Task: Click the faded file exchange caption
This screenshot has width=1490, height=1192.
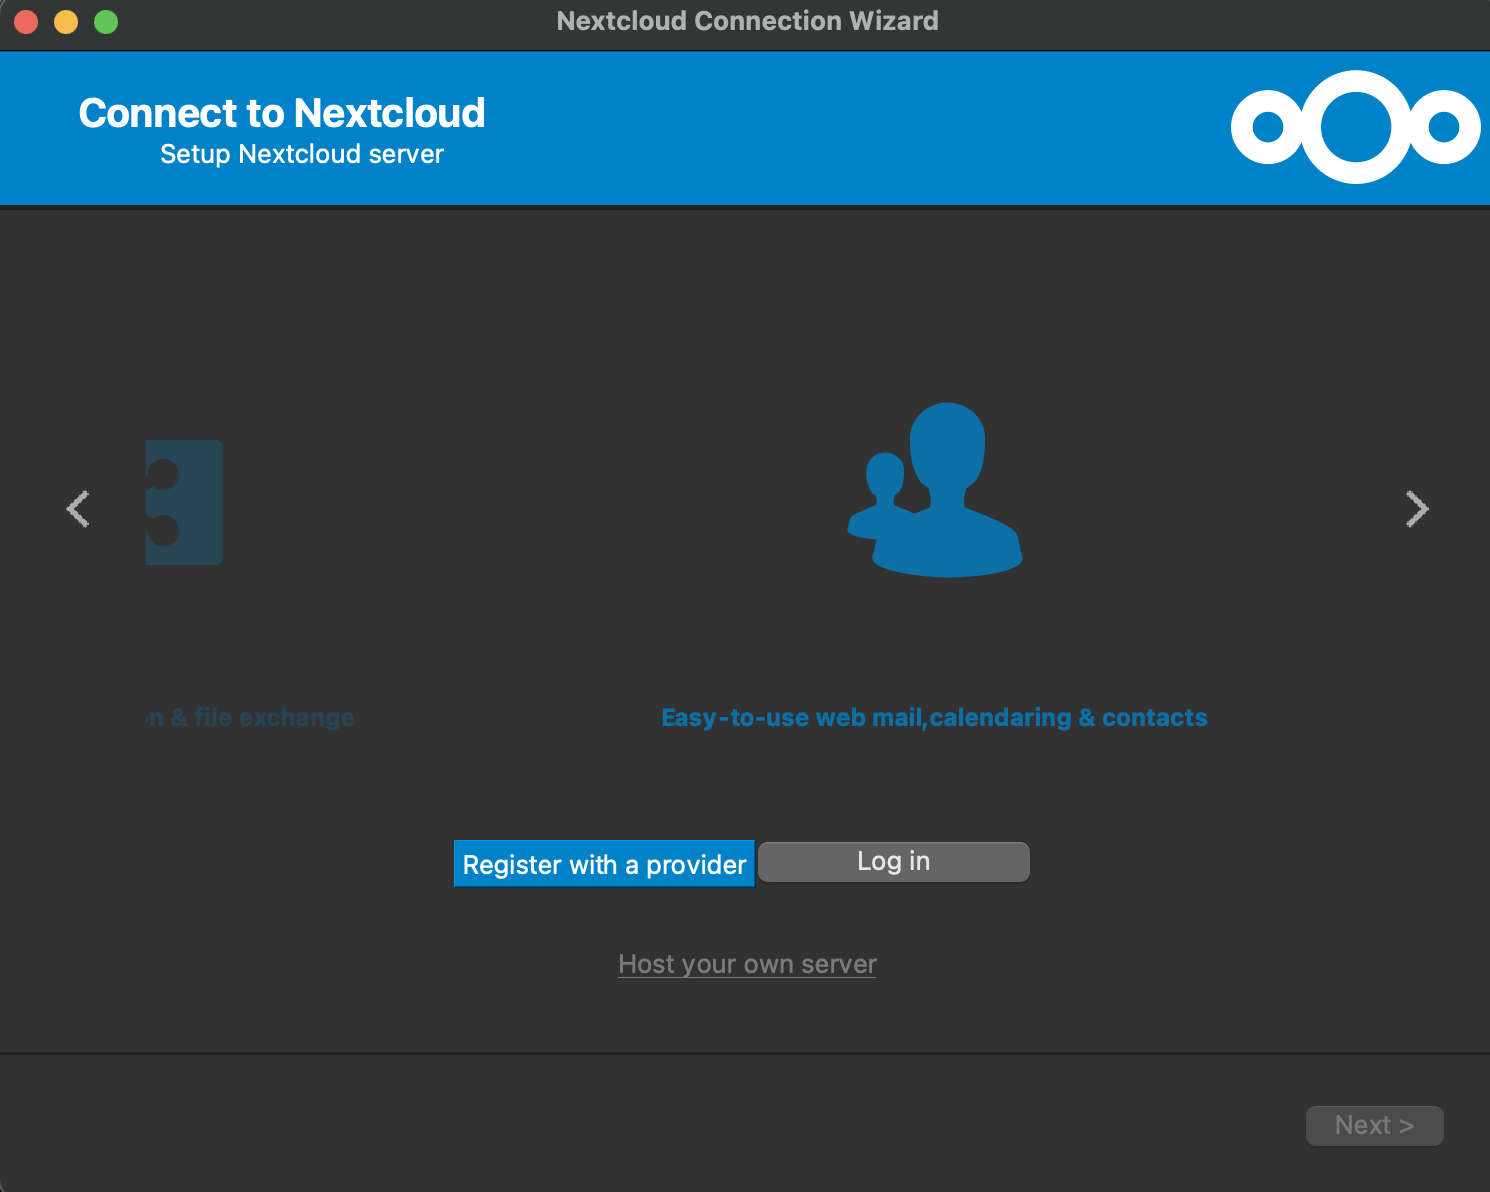Action: pos(251,718)
